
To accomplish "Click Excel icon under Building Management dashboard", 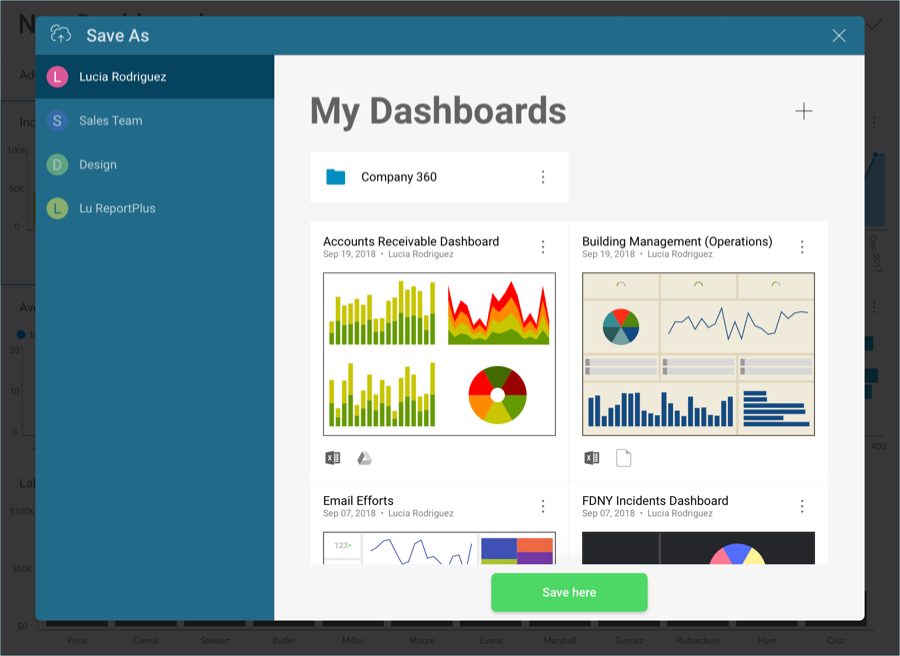I will point(592,458).
